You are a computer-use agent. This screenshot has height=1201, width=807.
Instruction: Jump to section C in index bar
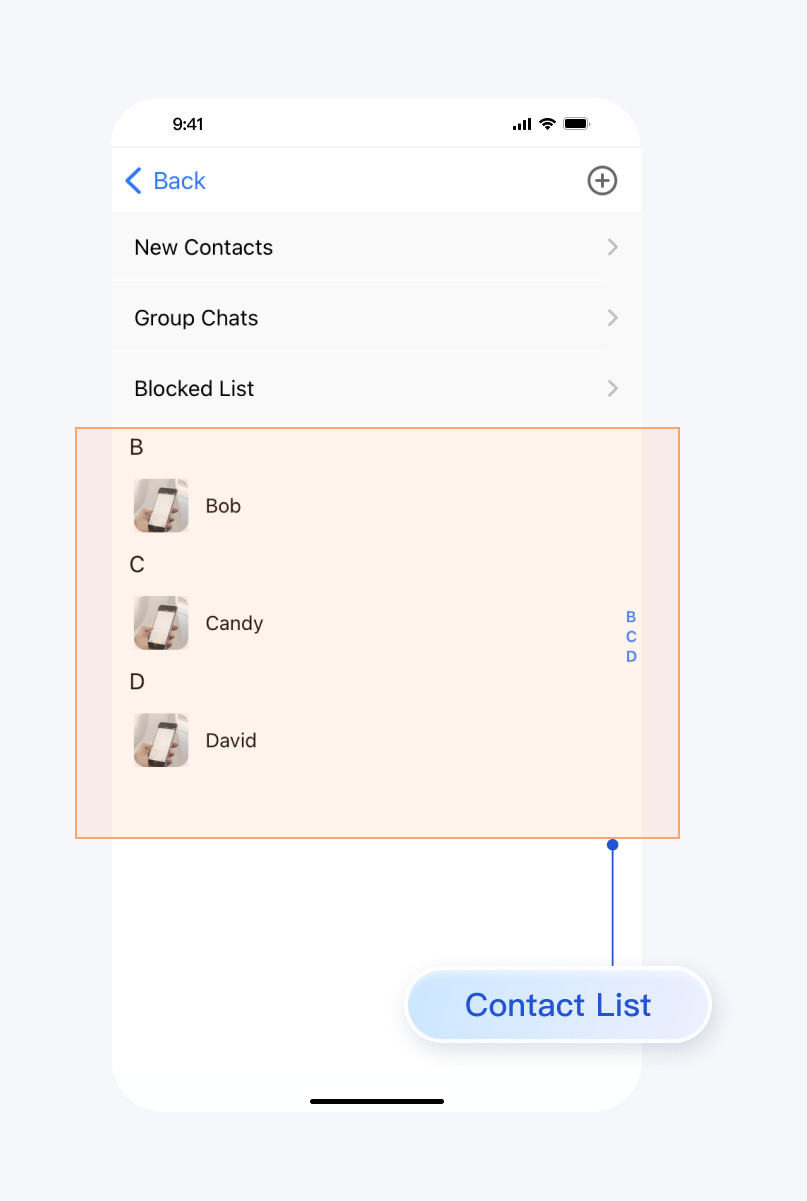(x=631, y=637)
